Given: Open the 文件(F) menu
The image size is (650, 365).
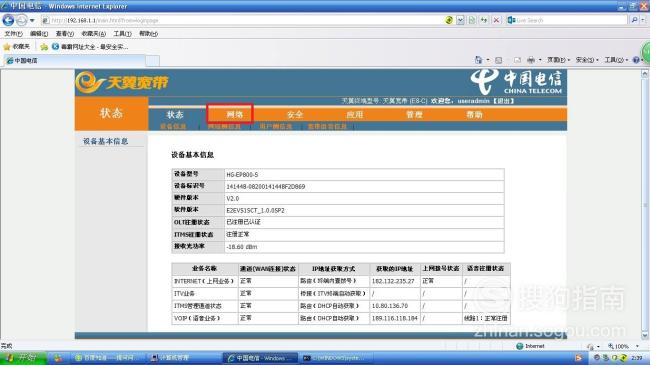Looking at the screenshot, I should pyautogui.click(x=13, y=34).
